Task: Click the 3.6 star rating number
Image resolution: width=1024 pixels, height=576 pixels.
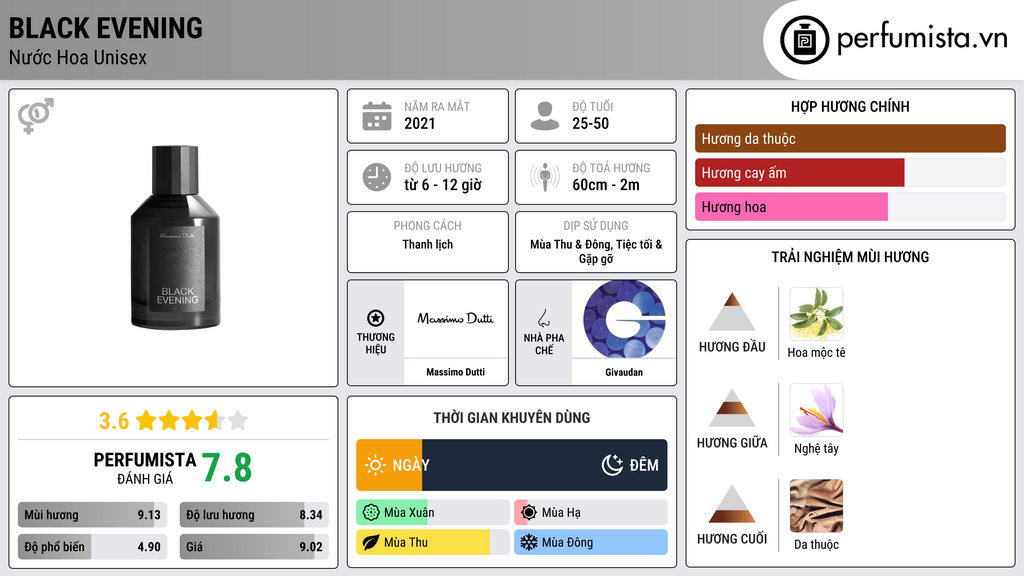Action: pos(114,421)
